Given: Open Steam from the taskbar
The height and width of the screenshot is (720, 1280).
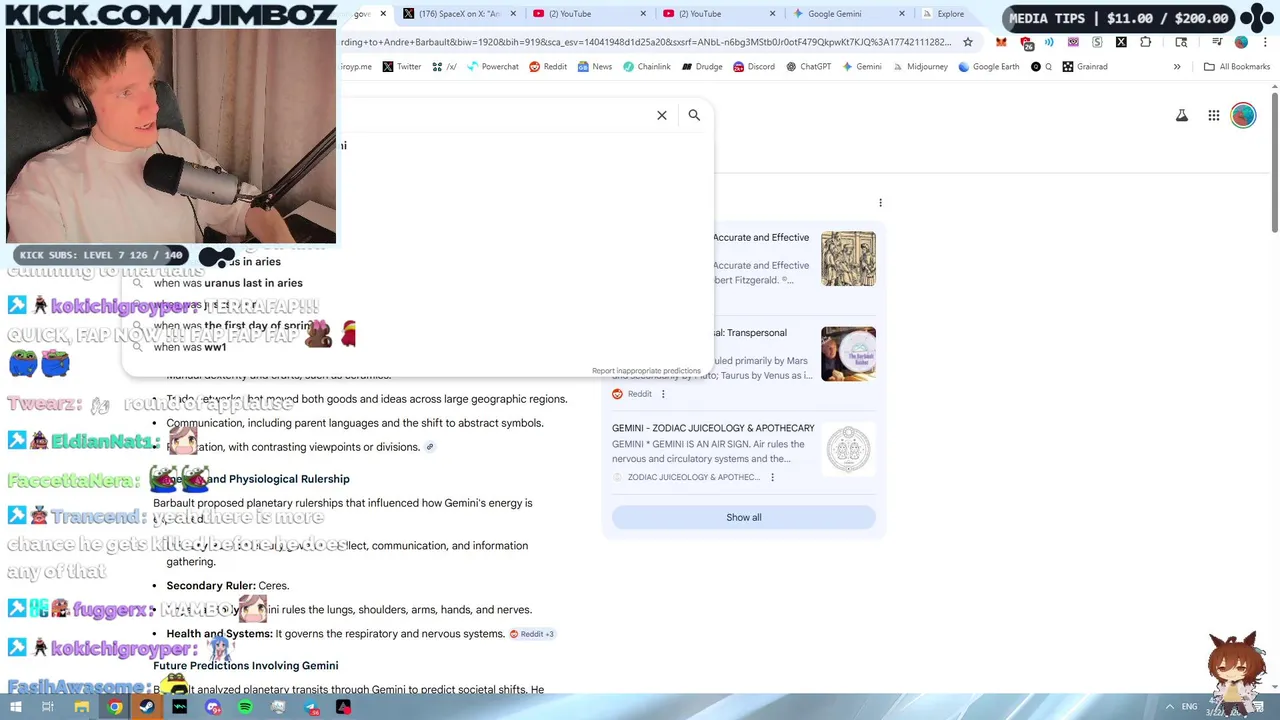Looking at the screenshot, I should point(147,707).
